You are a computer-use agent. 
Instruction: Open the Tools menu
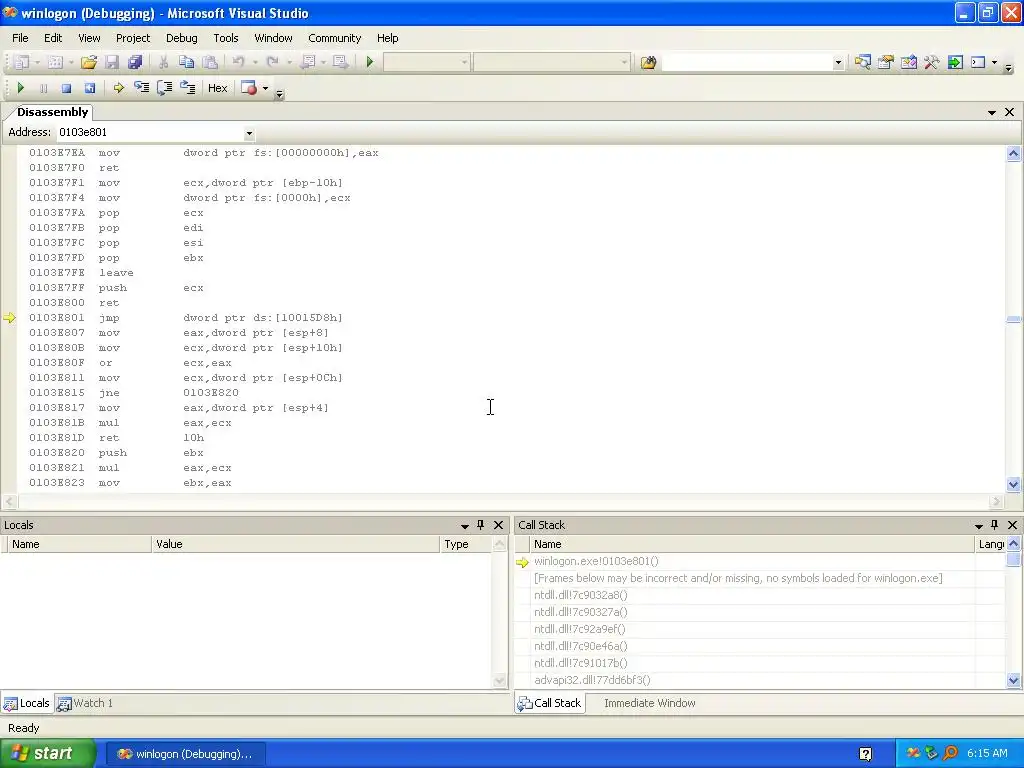pyautogui.click(x=226, y=38)
